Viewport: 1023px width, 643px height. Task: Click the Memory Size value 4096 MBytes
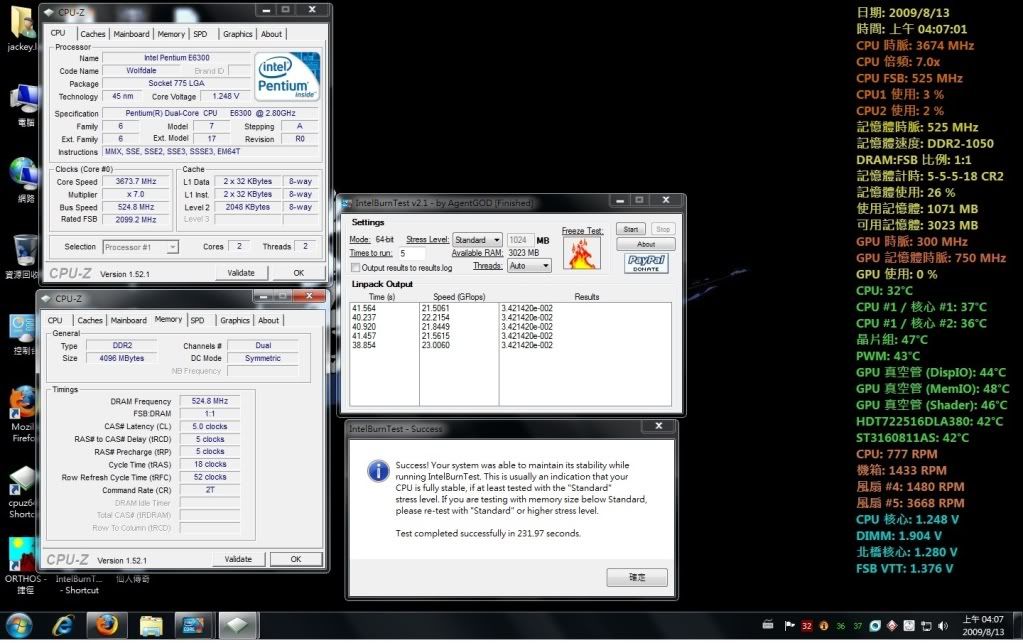pyautogui.click(x=122, y=358)
